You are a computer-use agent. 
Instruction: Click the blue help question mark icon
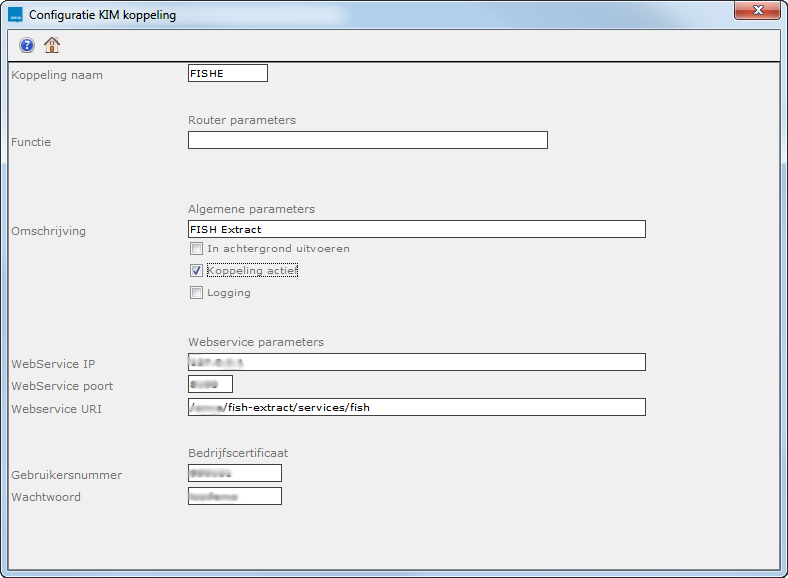[27, 45]
